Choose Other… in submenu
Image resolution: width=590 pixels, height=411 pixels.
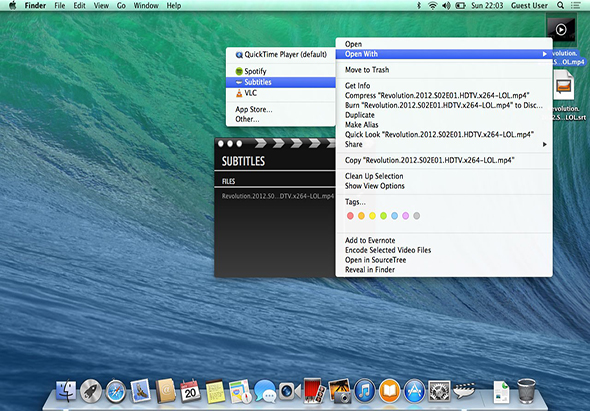[x=247, y=119]
